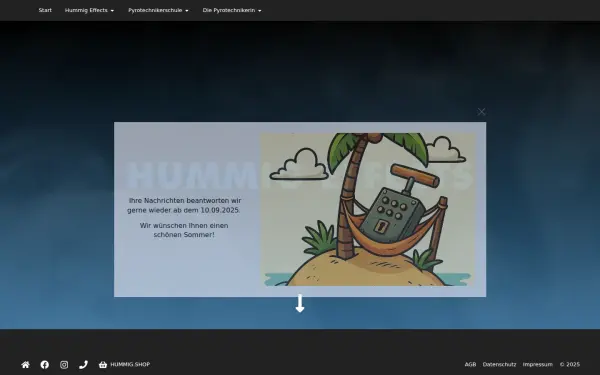Open the Instagram profile icon
This screenshot has height=375, width=600.
tap(64, 365)
